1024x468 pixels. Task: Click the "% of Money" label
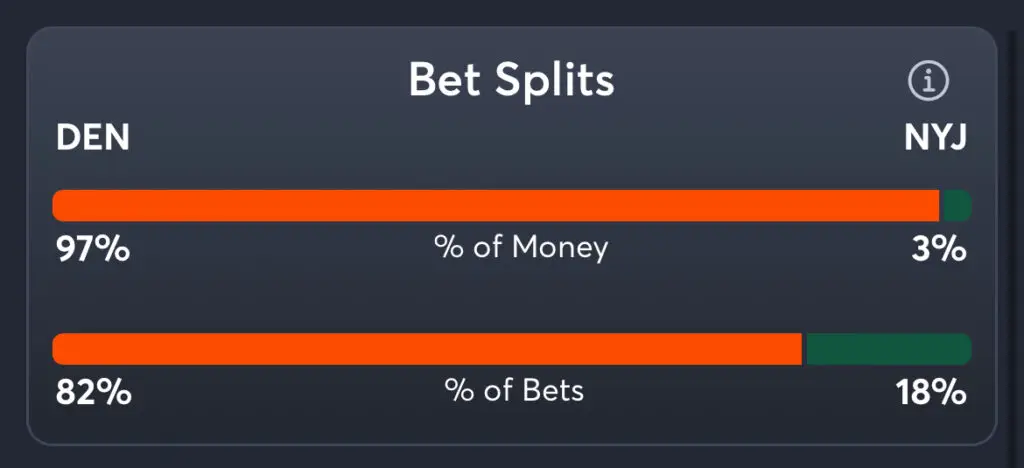pyautogui.click(x=520, y=247)
